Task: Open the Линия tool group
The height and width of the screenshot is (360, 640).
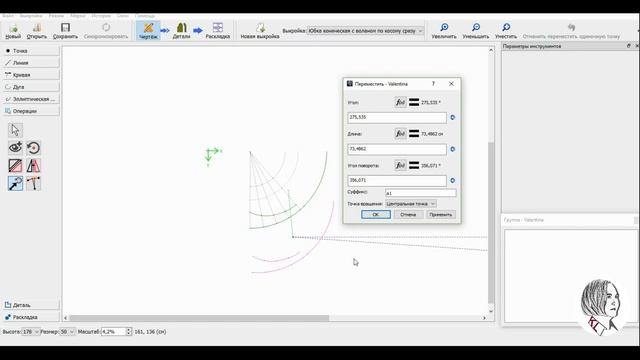Action: click(31, 63)
